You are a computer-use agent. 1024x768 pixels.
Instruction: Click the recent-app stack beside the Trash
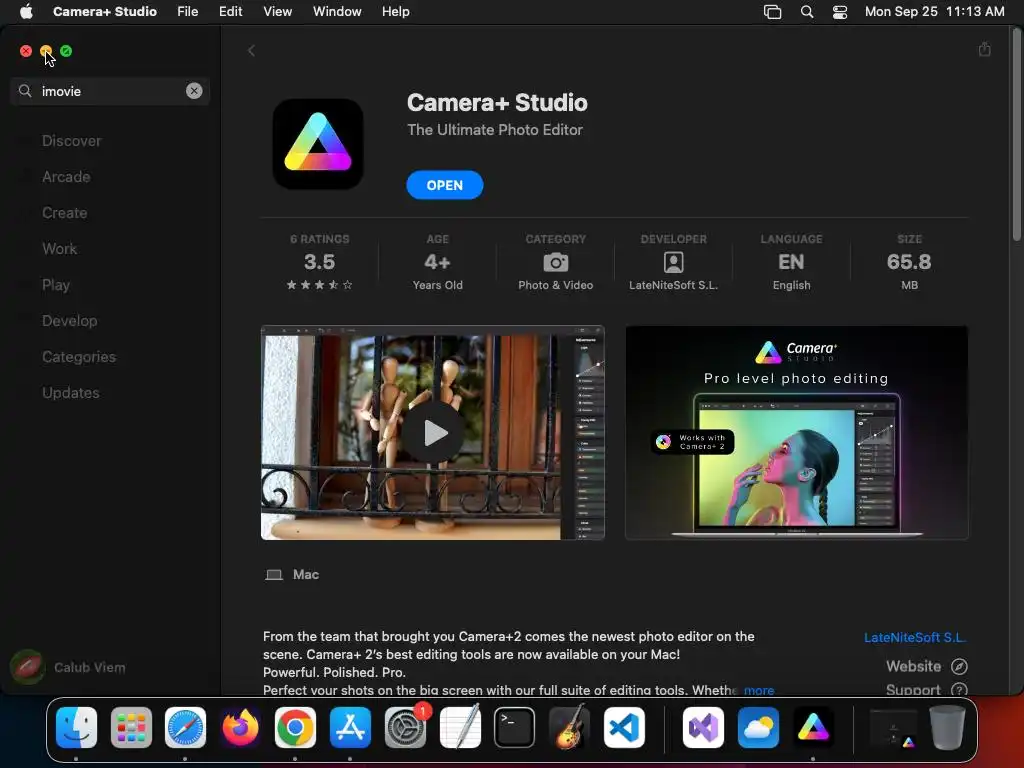(893, 727)
